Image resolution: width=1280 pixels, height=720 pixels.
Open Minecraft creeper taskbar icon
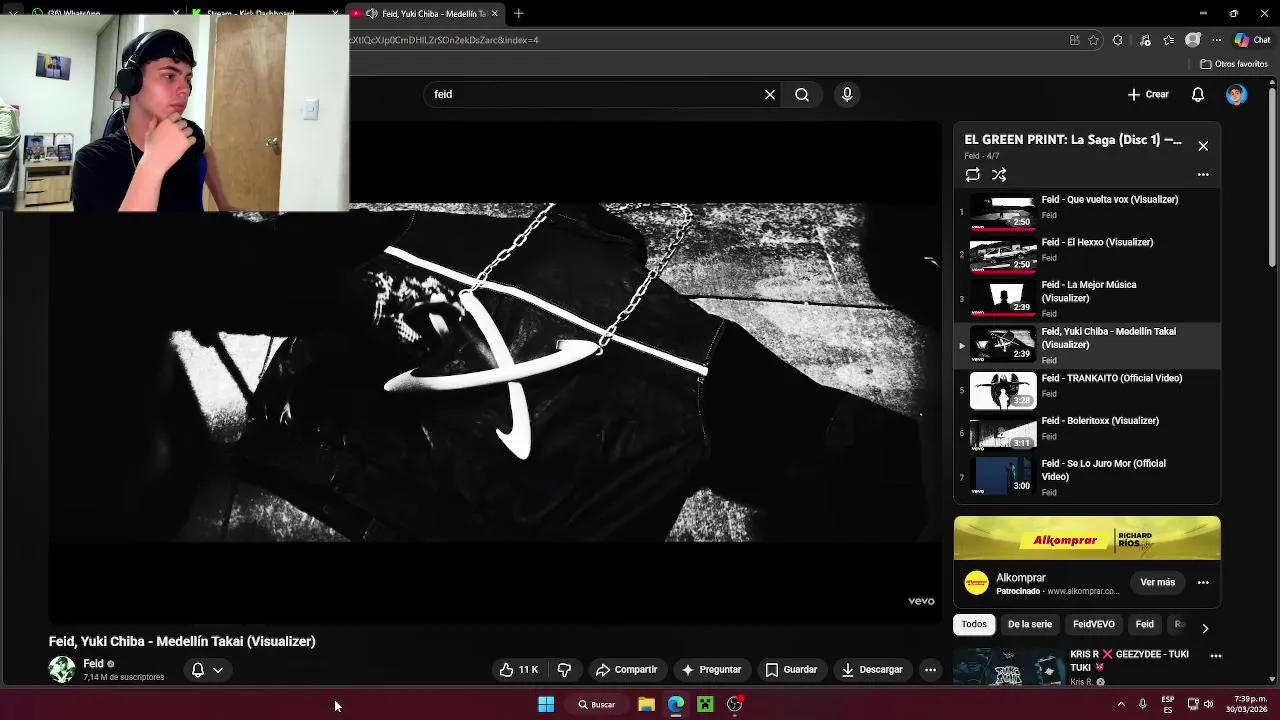705,705
